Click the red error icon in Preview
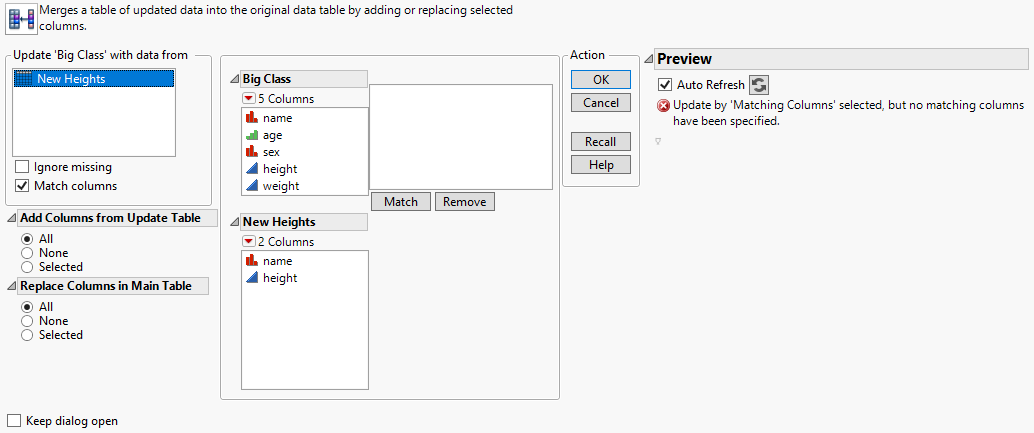Screen dimensions: 1034x433 [x=663, y=105]
